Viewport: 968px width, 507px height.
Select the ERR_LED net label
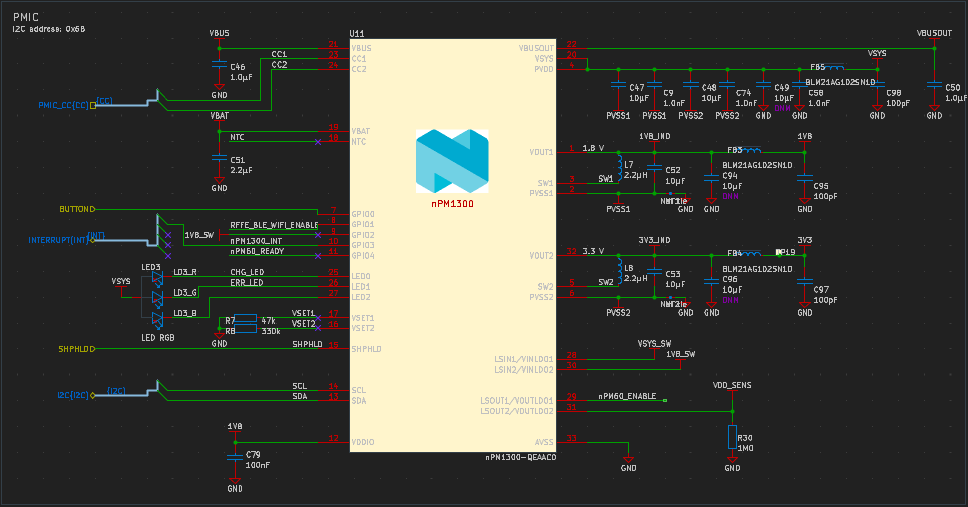coord(247,283)
